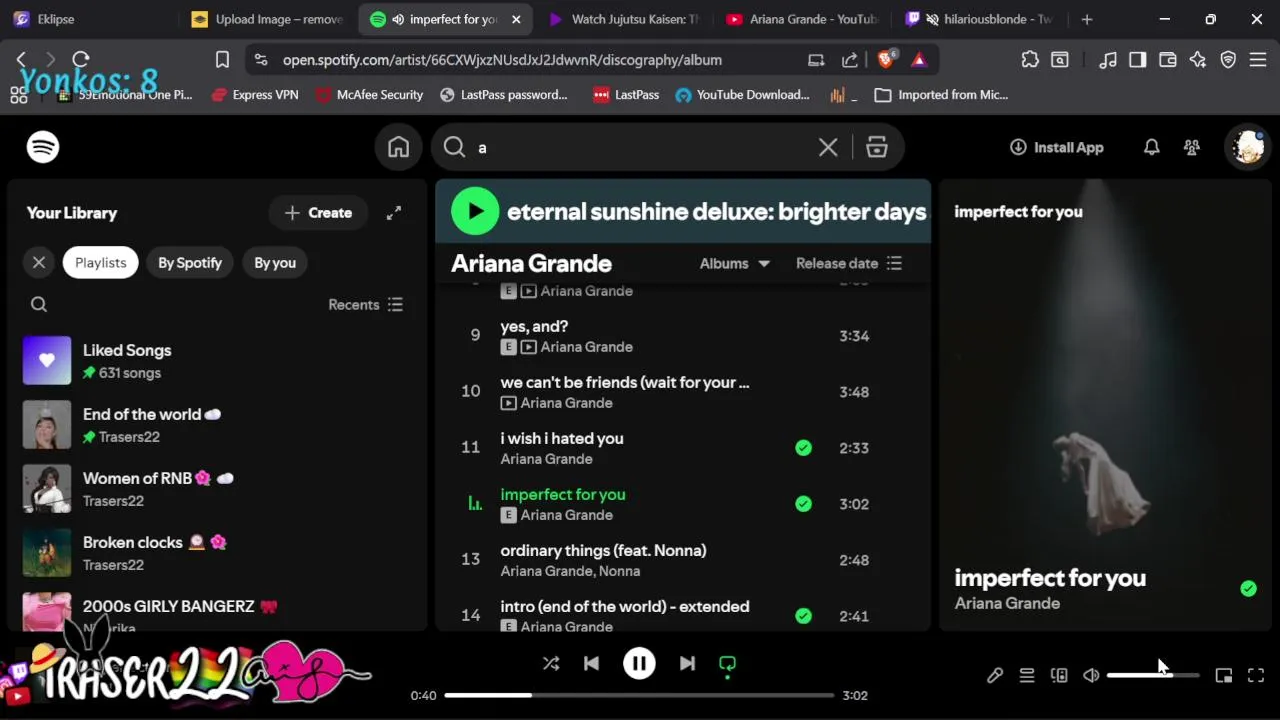Click the Liked Songs heart thumbnail

47,360
